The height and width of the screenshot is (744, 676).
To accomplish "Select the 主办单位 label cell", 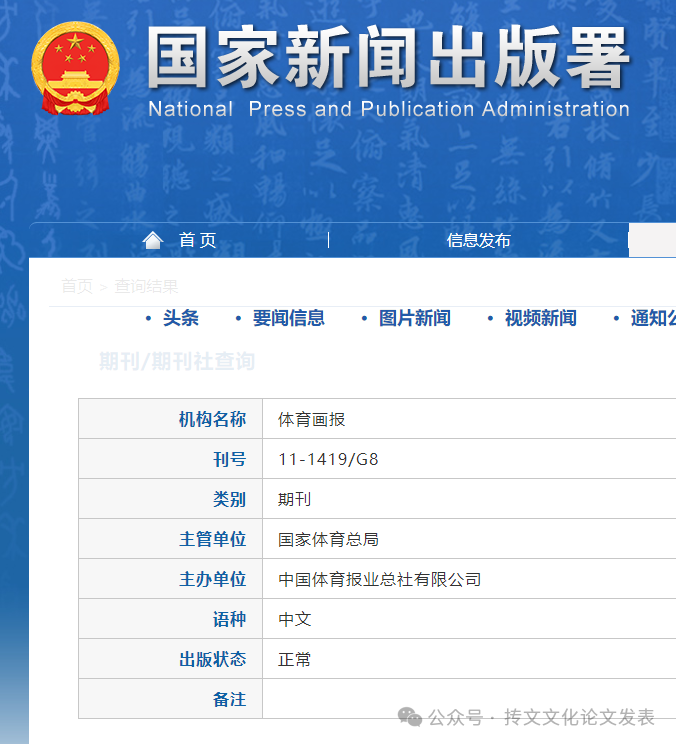I will pos(171,579).
